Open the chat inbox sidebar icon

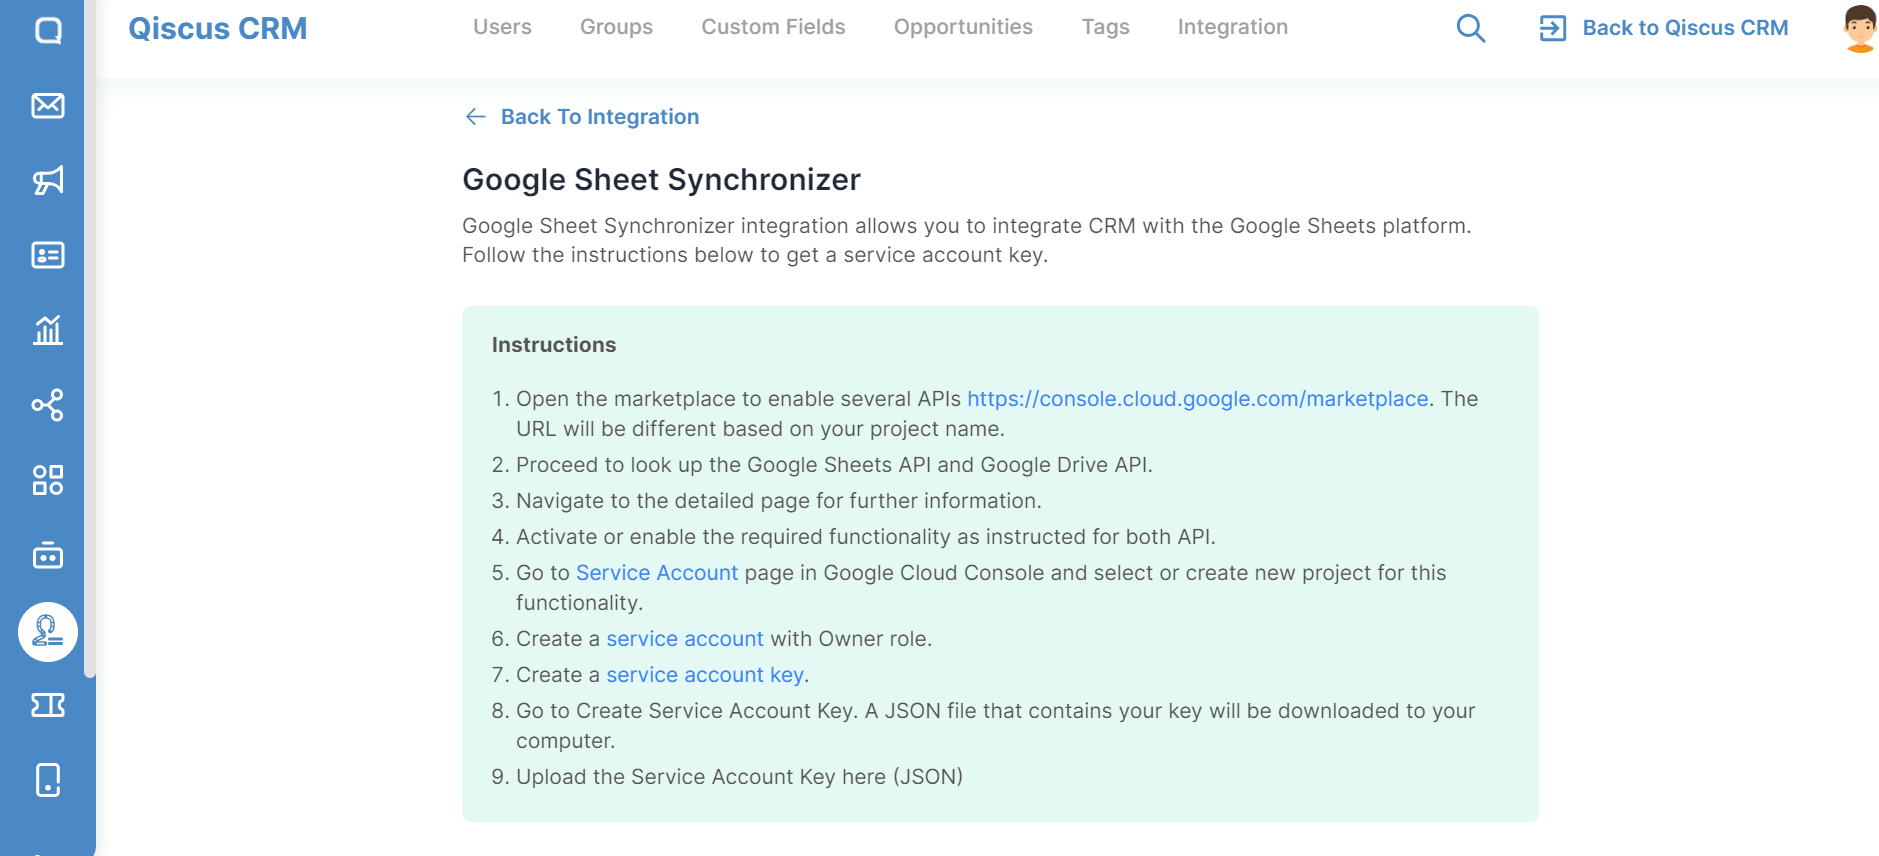tap(48, 30)
